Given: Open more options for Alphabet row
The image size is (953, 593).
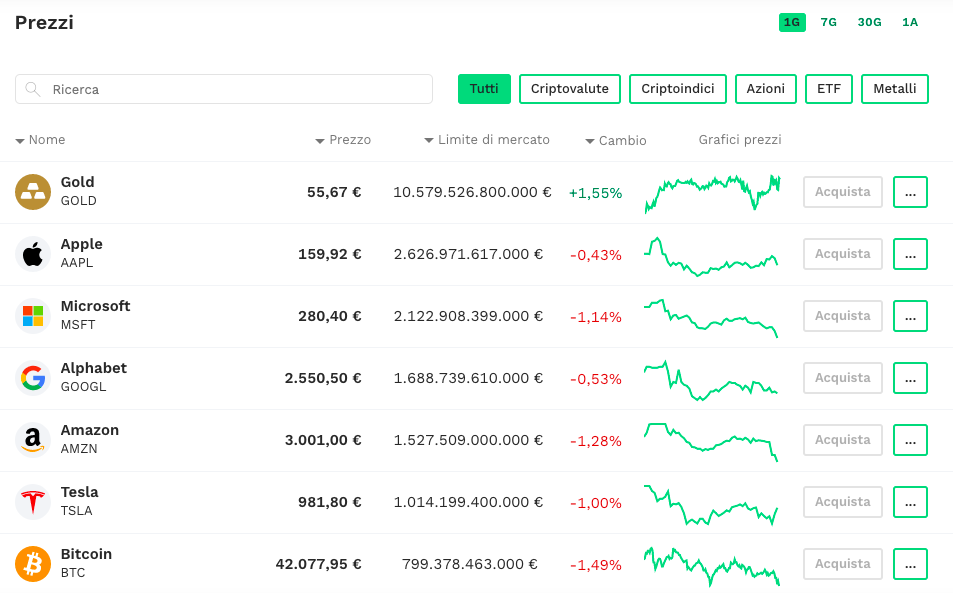Looking at the screenshot, I should (x=910, y=378).
